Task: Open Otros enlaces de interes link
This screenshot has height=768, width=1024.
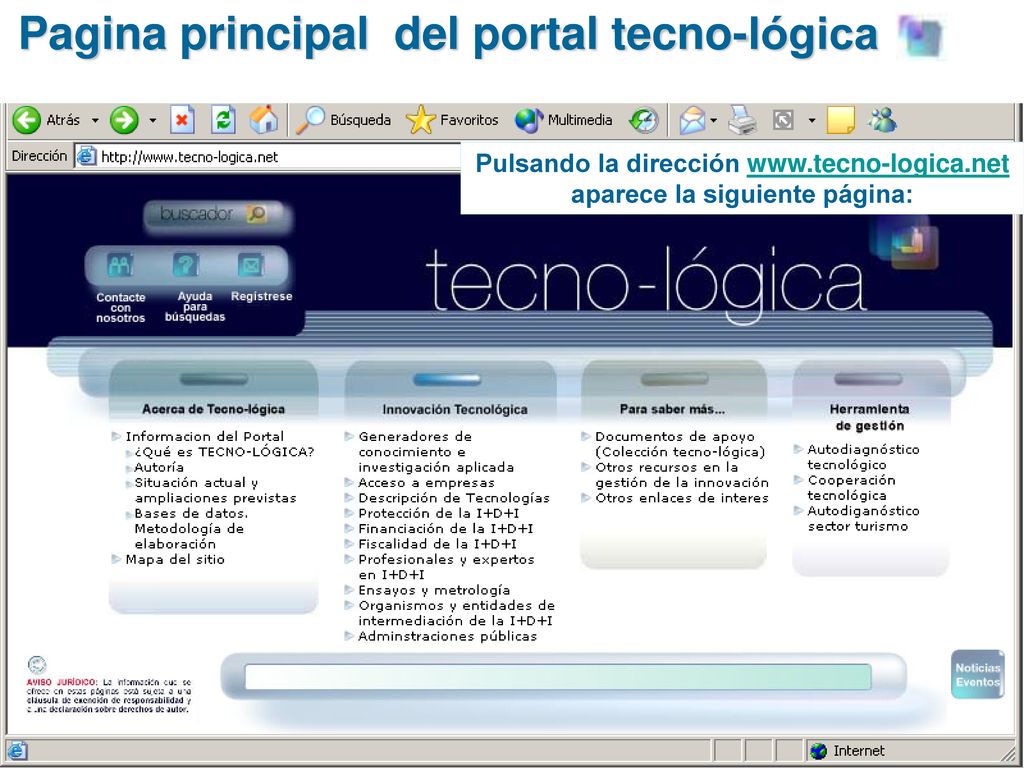Action: coord(682,498)
